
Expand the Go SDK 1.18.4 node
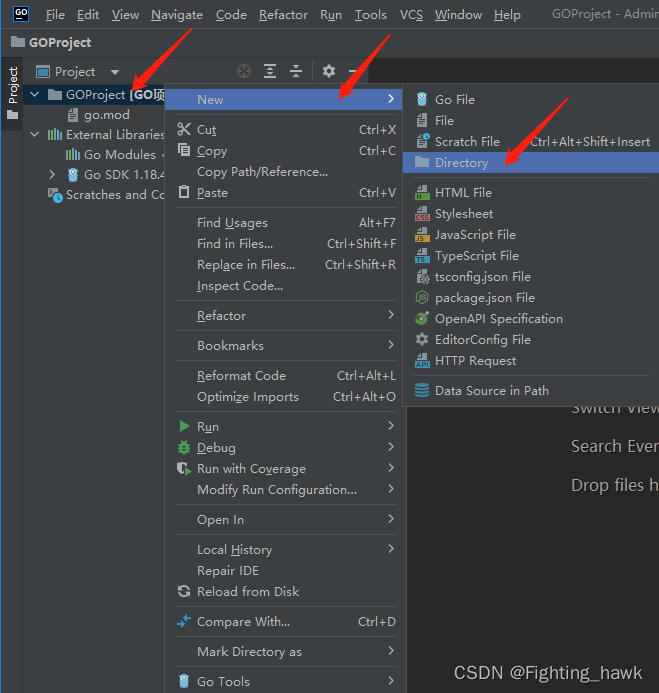52,175
